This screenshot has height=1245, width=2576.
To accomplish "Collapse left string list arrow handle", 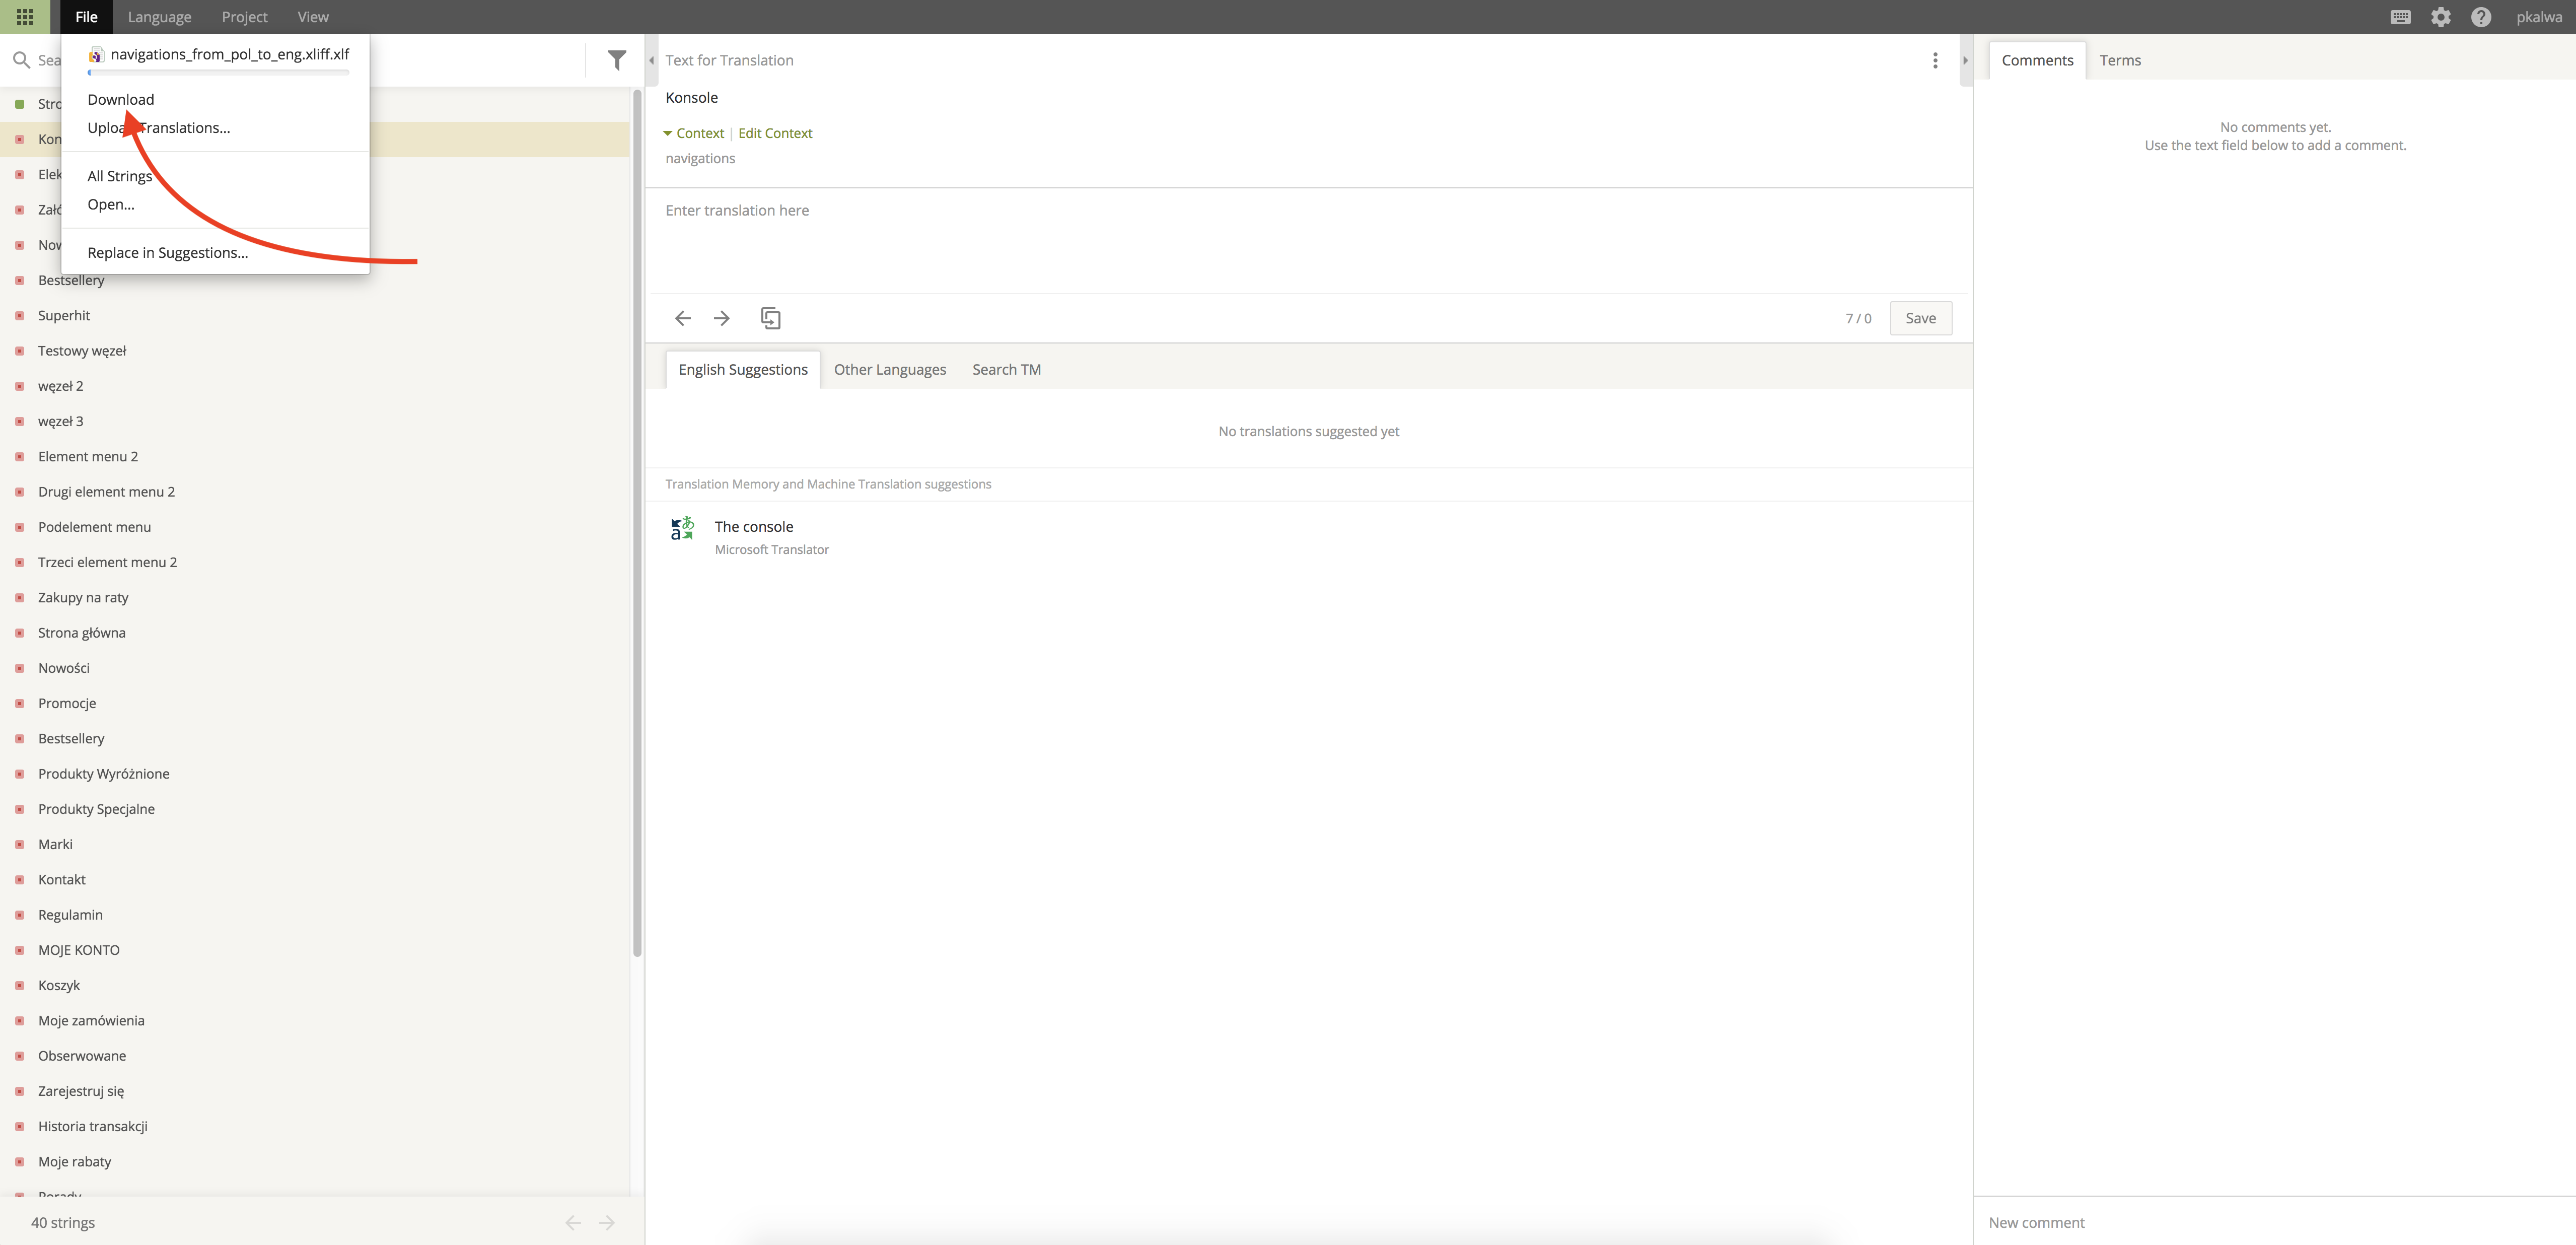I will tap(652, 60).
